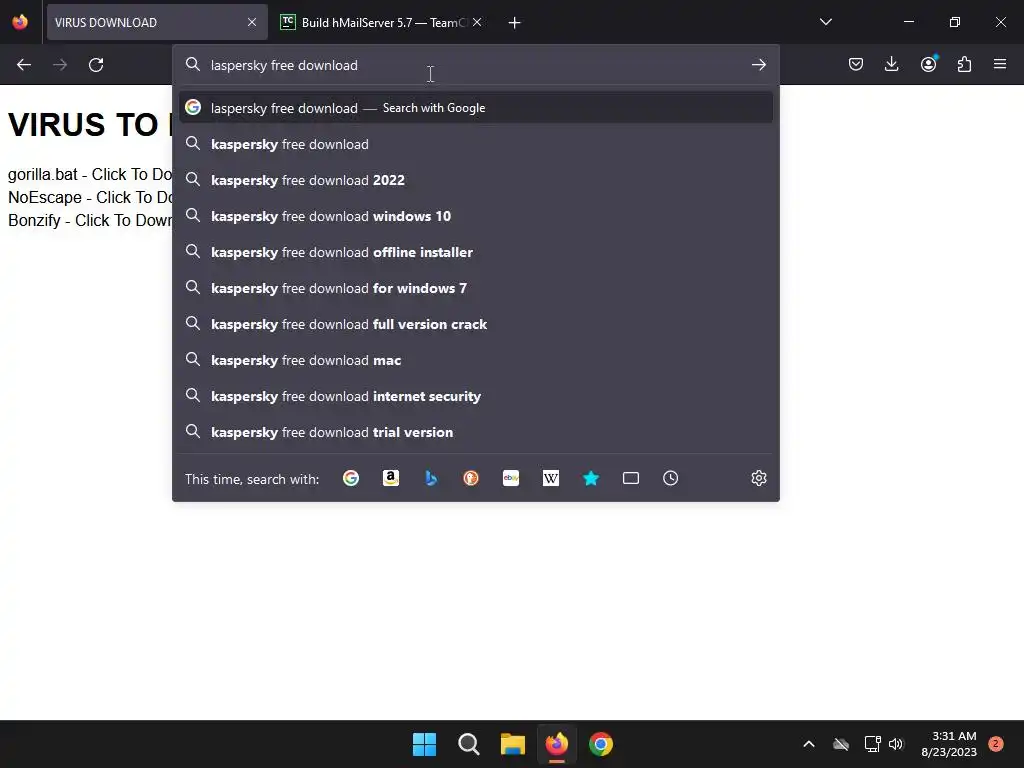Image resolution: width=1024 pixels, height=768 pixels.
Task: Open the Pocket save icon
Action: click(856, 64)
